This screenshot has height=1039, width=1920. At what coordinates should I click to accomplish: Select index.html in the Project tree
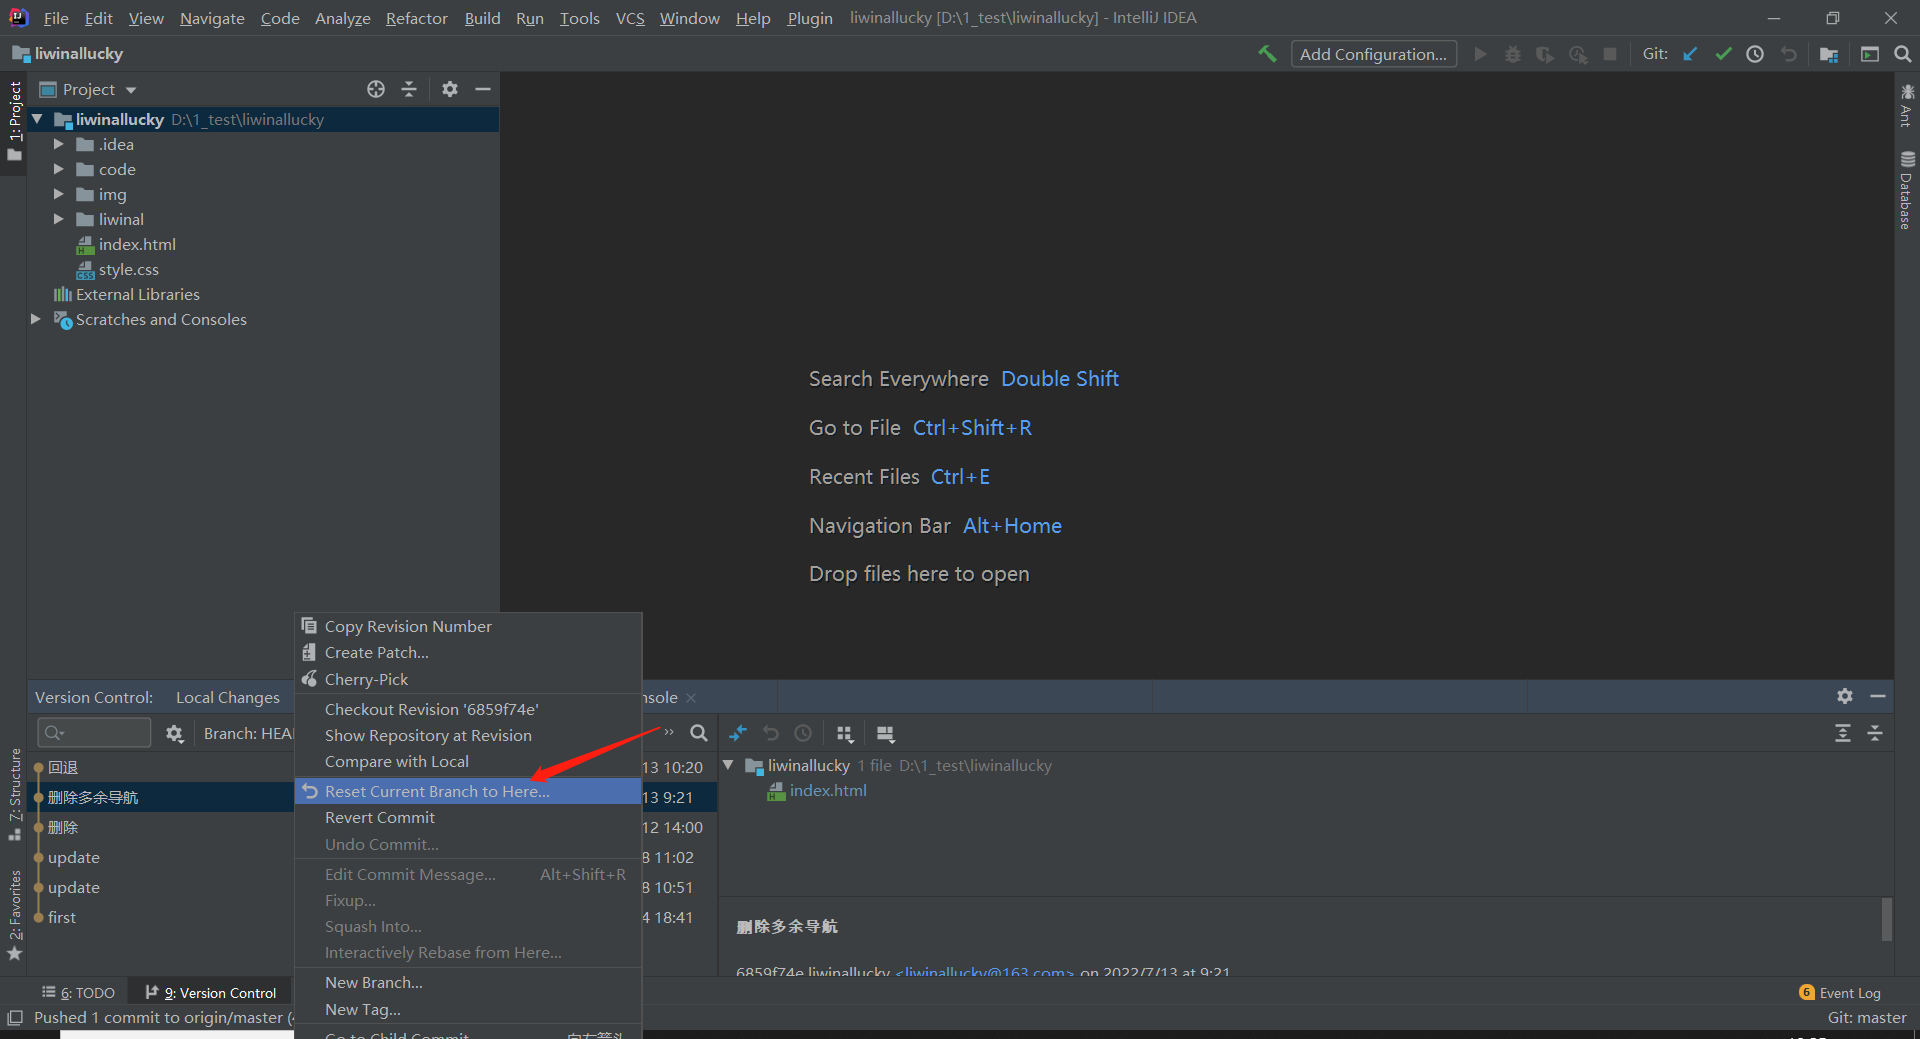click(137, 244)
